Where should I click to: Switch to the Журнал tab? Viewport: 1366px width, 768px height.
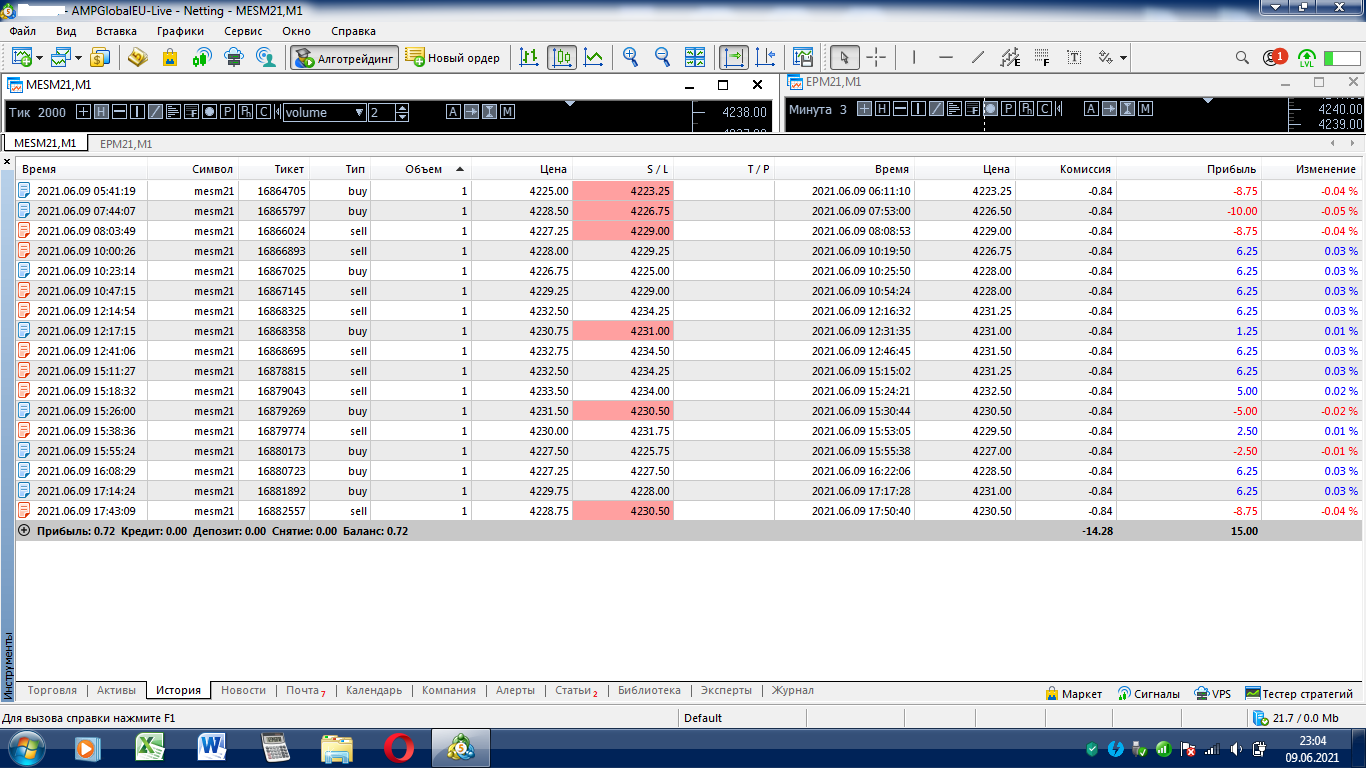pos(792,690)
